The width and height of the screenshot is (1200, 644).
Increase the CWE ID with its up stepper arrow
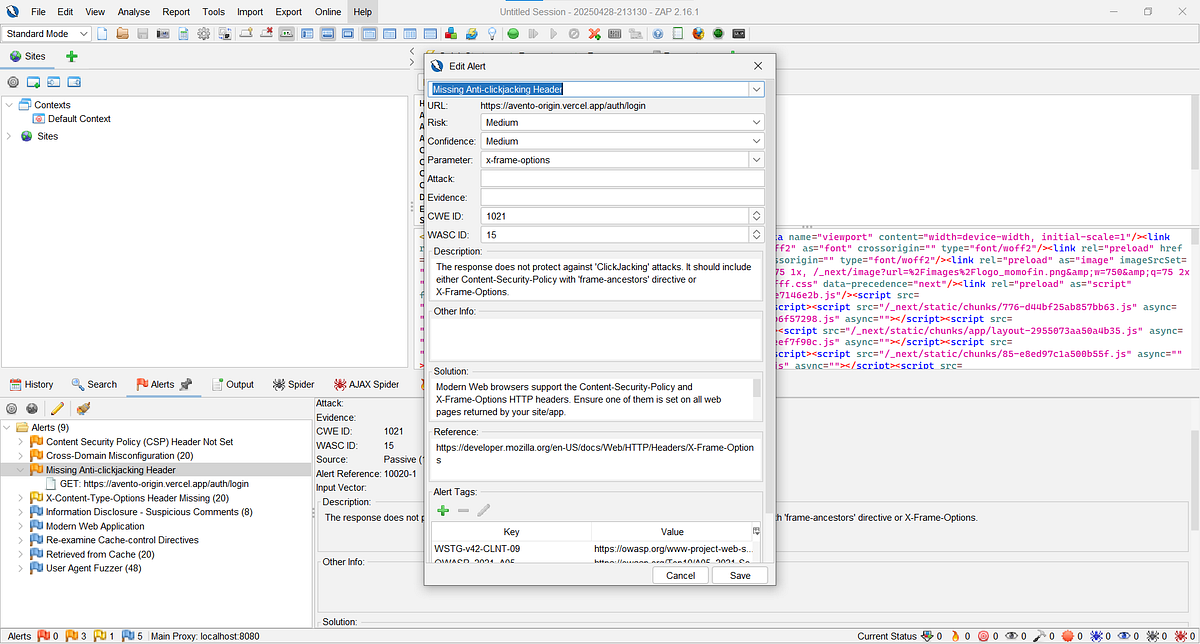757,212
